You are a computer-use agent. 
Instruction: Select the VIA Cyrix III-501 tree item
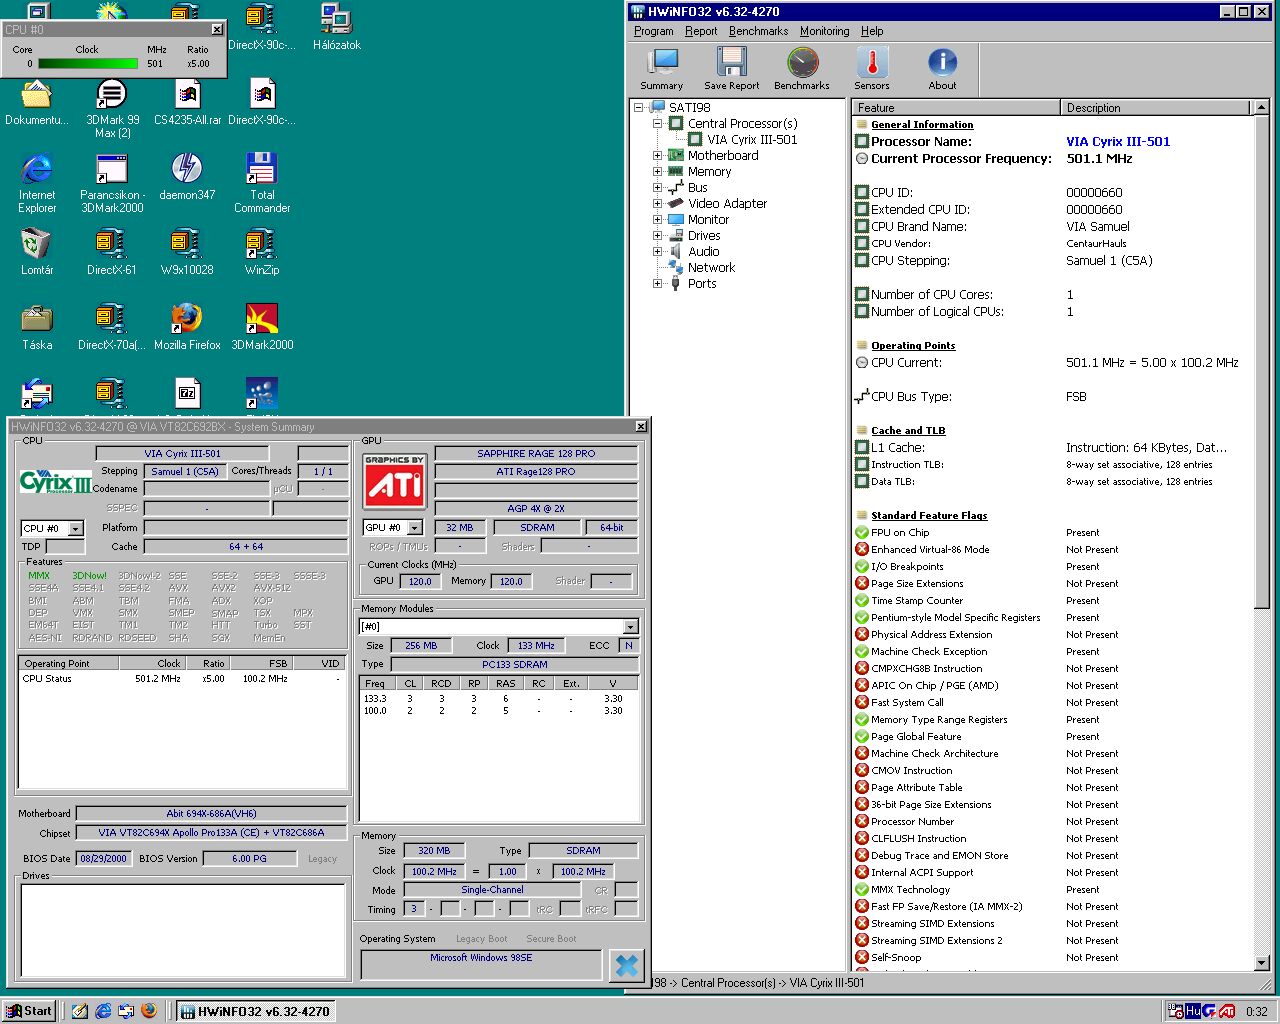coord(752,140)
